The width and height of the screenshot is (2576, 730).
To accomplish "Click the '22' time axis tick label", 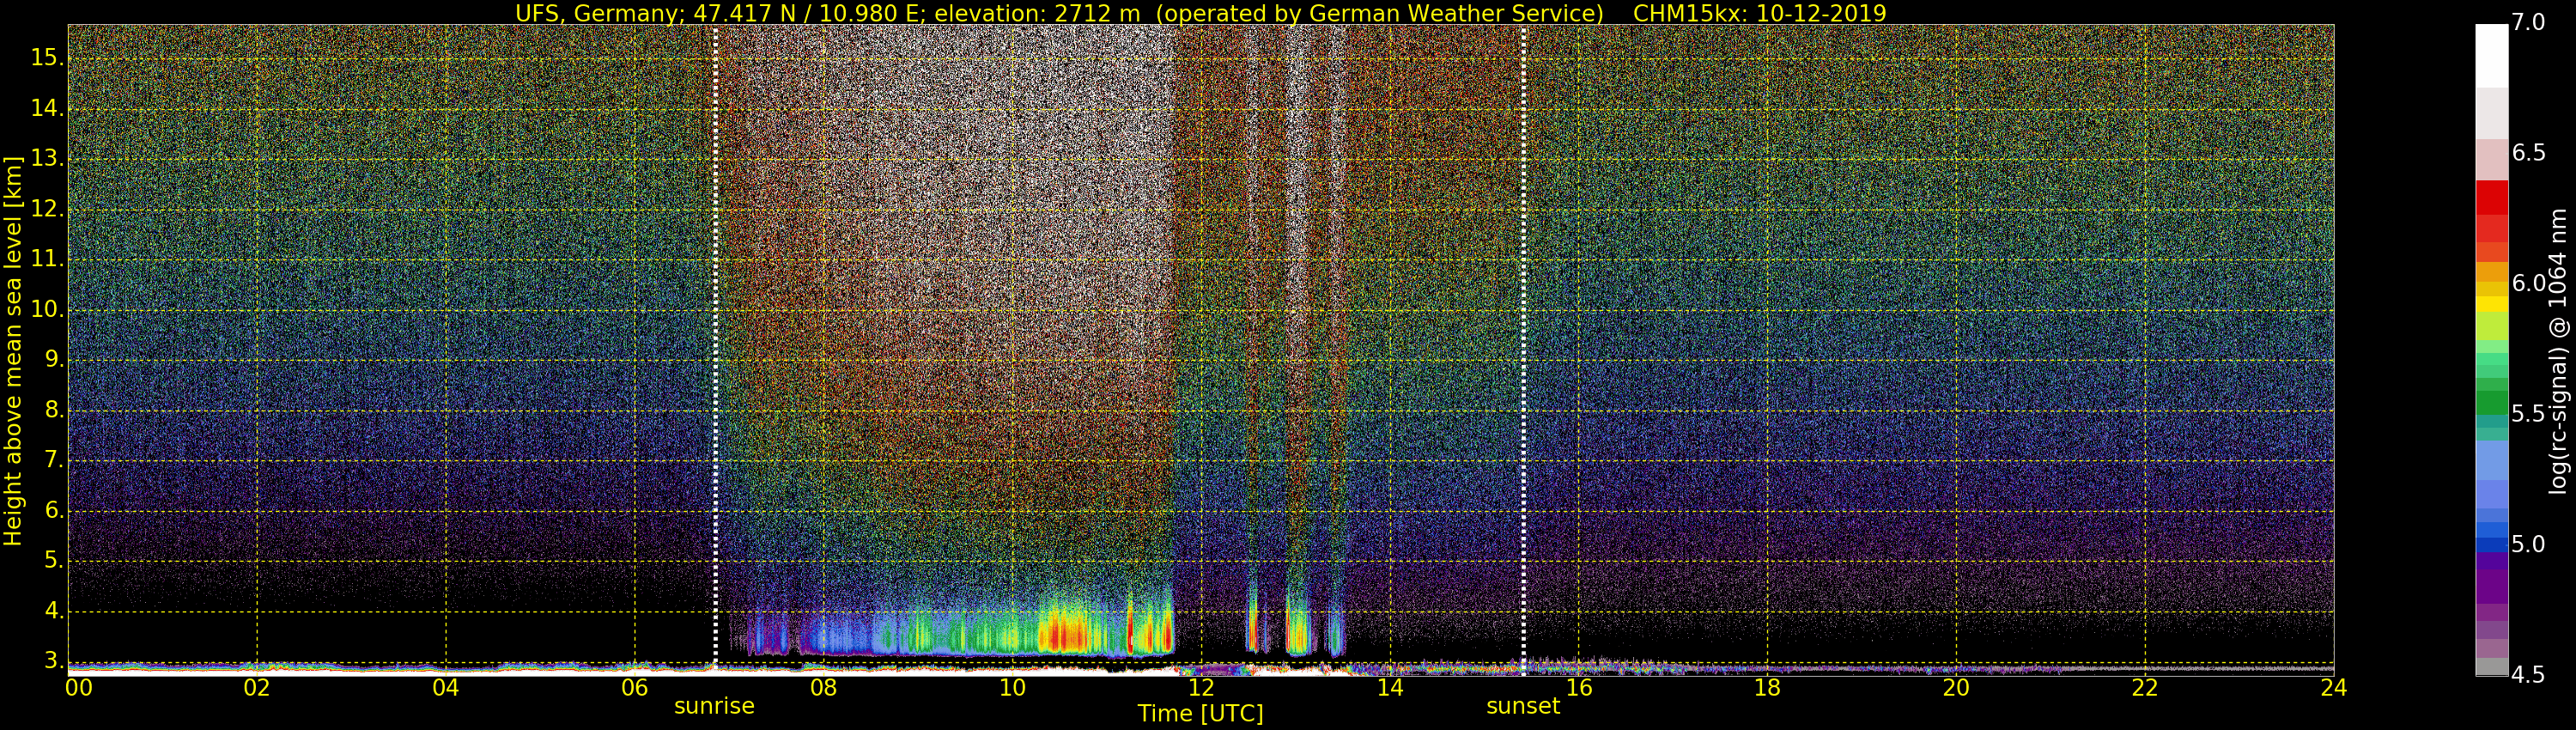I will tap(2145, 688).
